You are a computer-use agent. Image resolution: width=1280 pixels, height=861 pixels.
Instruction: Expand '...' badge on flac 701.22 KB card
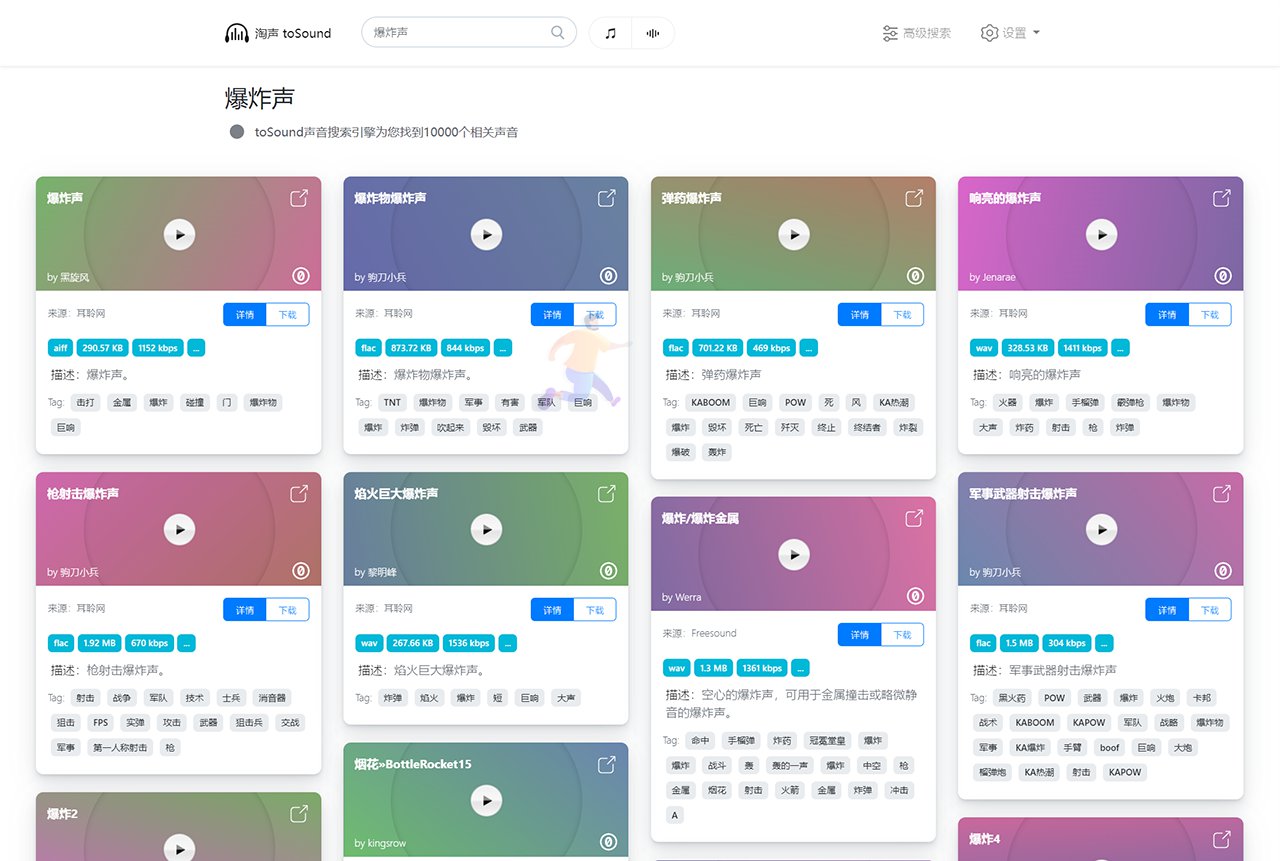click(x=808, y=348)
